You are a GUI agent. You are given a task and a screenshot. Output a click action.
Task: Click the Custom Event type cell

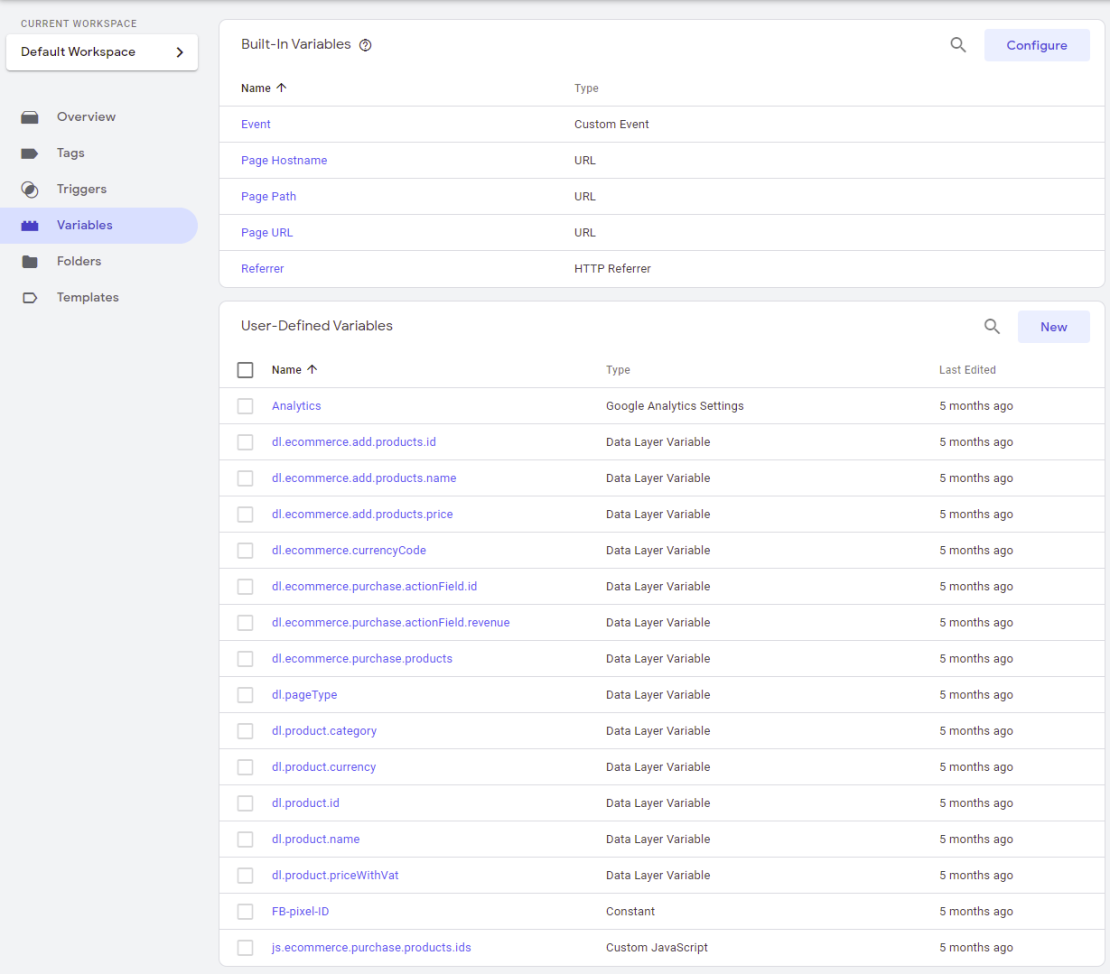click(x=611, y=124)
